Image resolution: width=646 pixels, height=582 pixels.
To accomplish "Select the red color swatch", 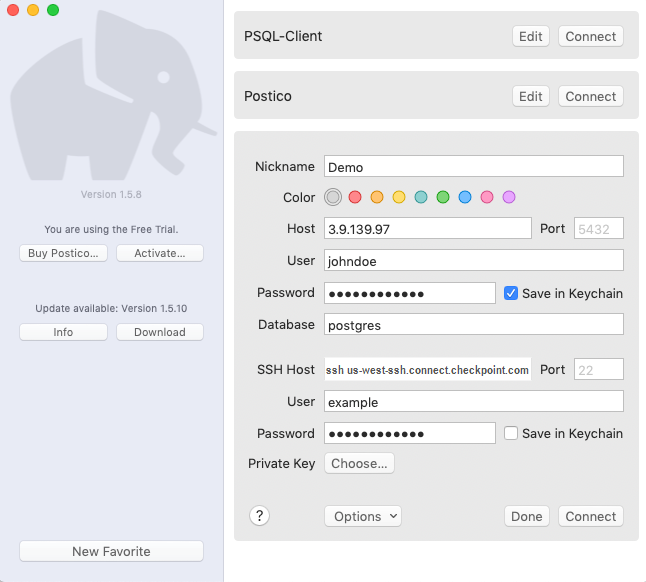I will point(355,197).
